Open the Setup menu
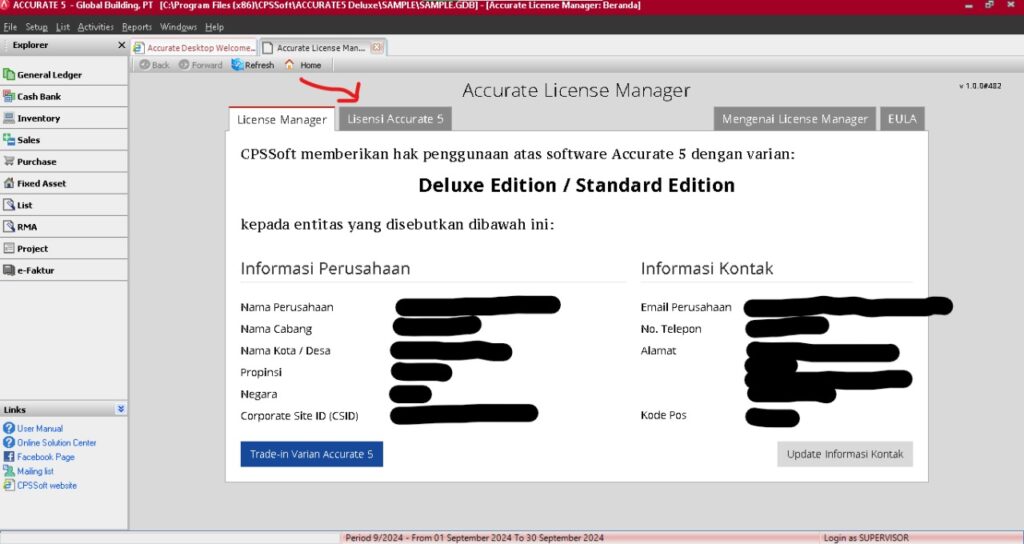This screenshot has width=1024, height=544. [x=37, y=27]
